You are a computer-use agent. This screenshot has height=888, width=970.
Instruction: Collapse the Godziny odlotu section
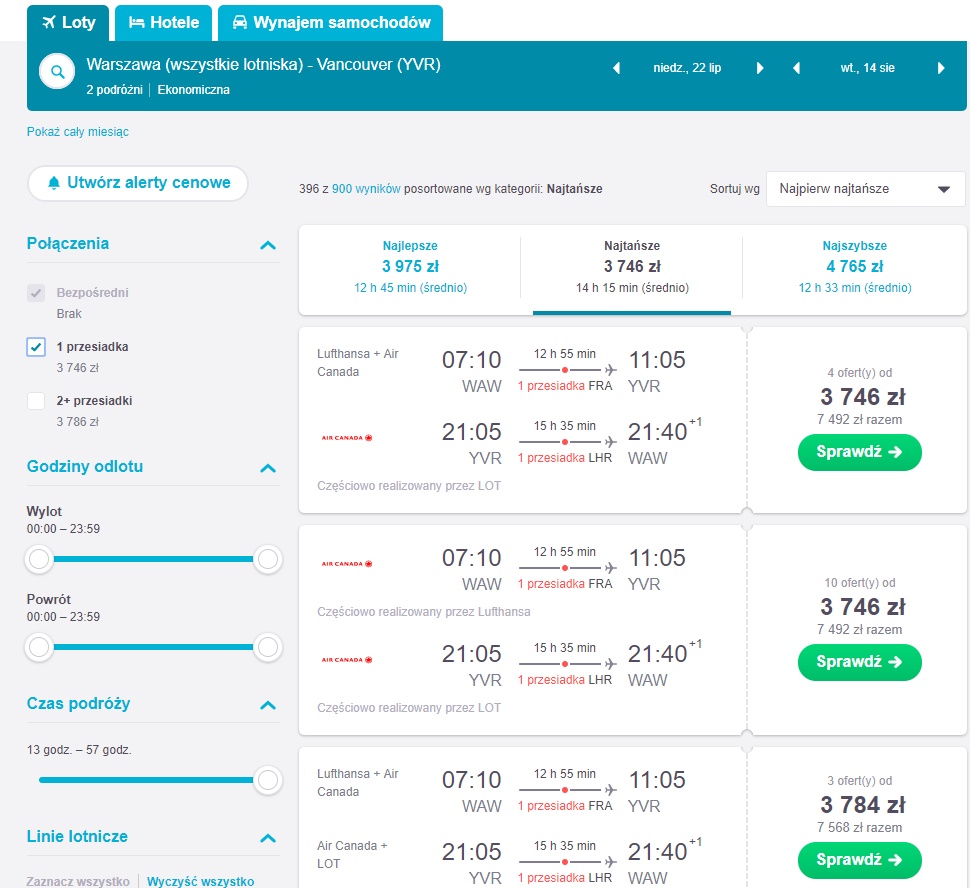point(268,468)
